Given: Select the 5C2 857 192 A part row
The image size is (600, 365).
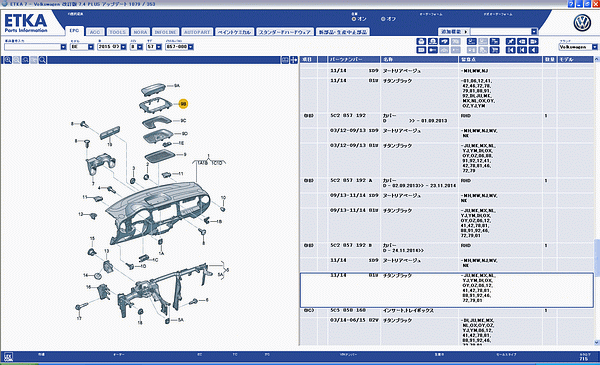Looking at the screenshot, I should tap(447, 183).
